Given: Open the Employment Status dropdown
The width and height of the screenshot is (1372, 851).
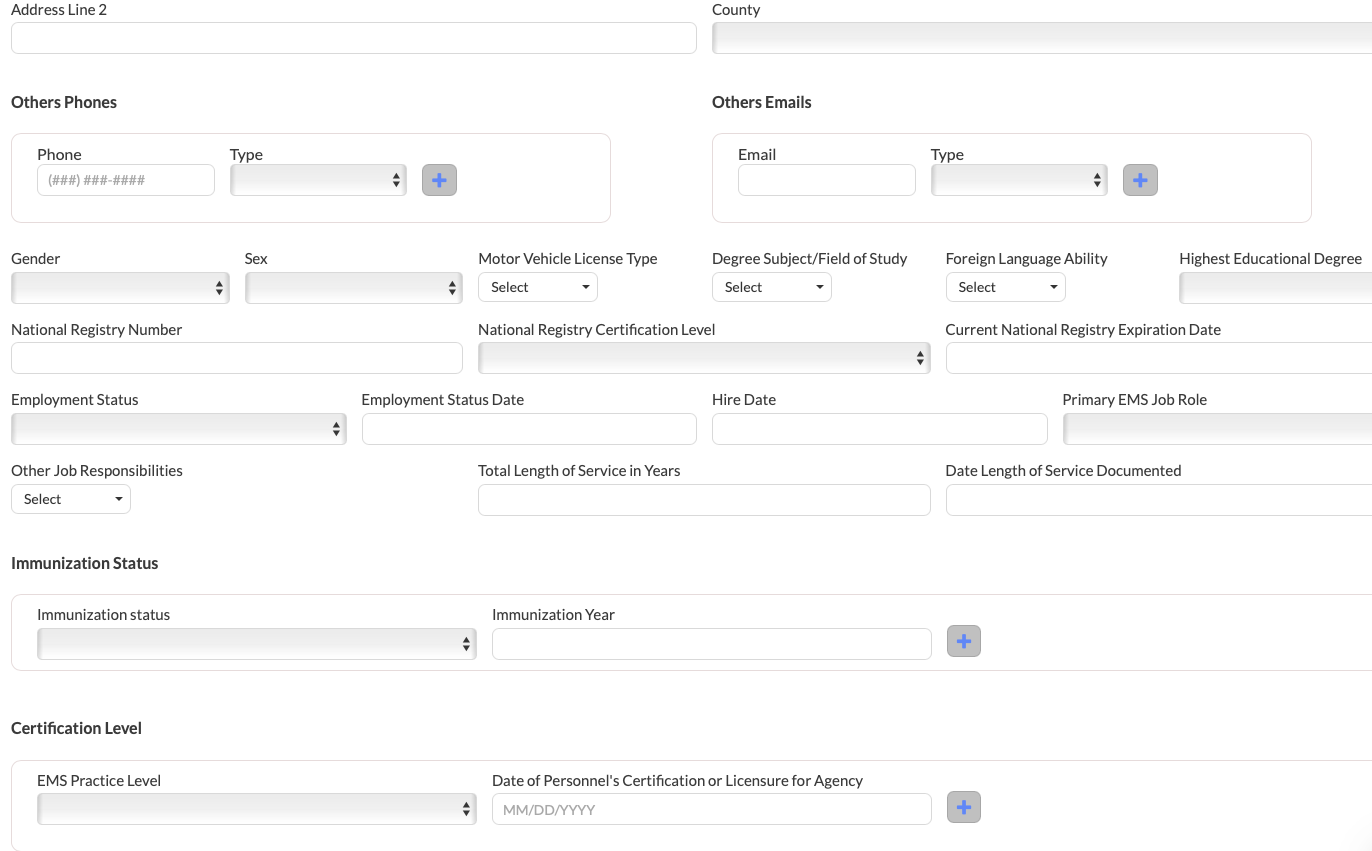Looking at the screenshot, I should coord(178,429).
